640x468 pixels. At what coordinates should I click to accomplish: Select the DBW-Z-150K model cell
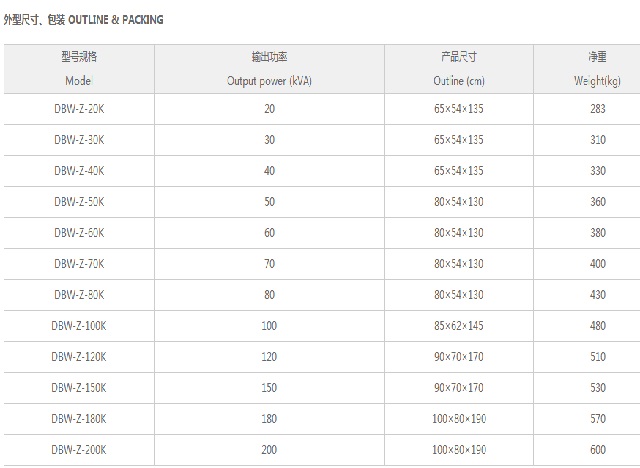pyautogui.click(x=79, y=388)
